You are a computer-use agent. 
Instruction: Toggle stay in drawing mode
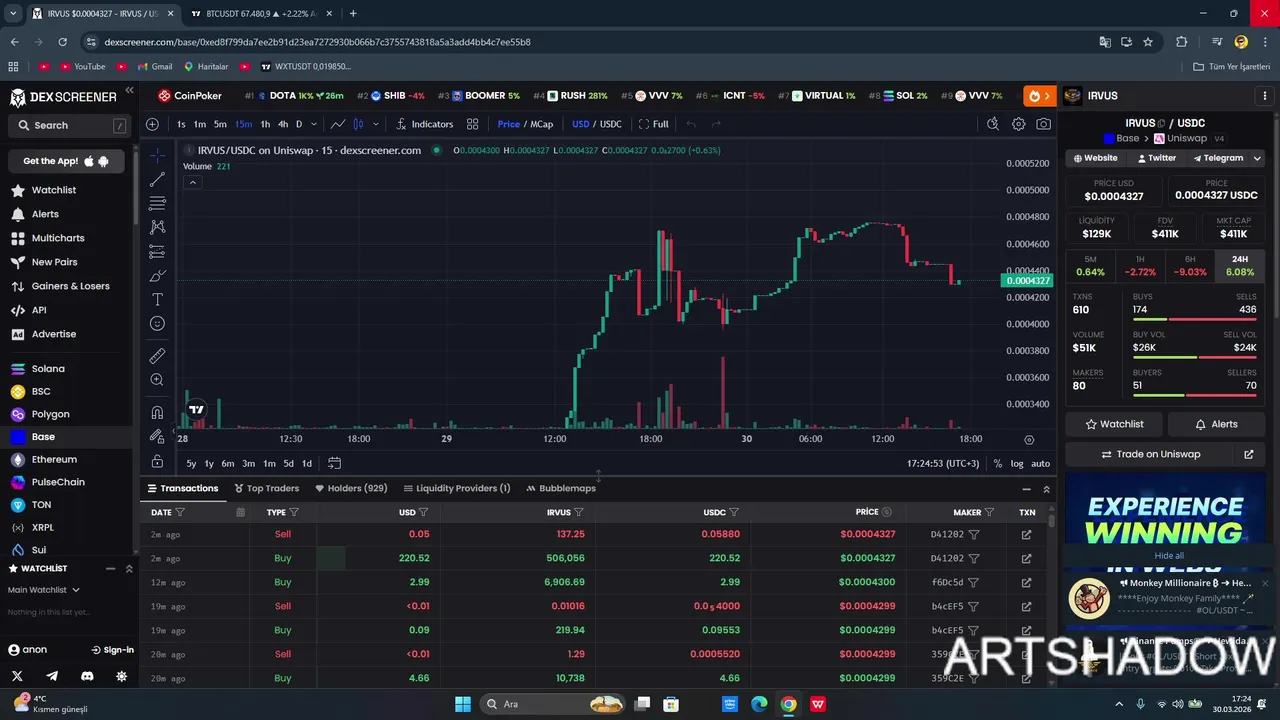point(157,436)
